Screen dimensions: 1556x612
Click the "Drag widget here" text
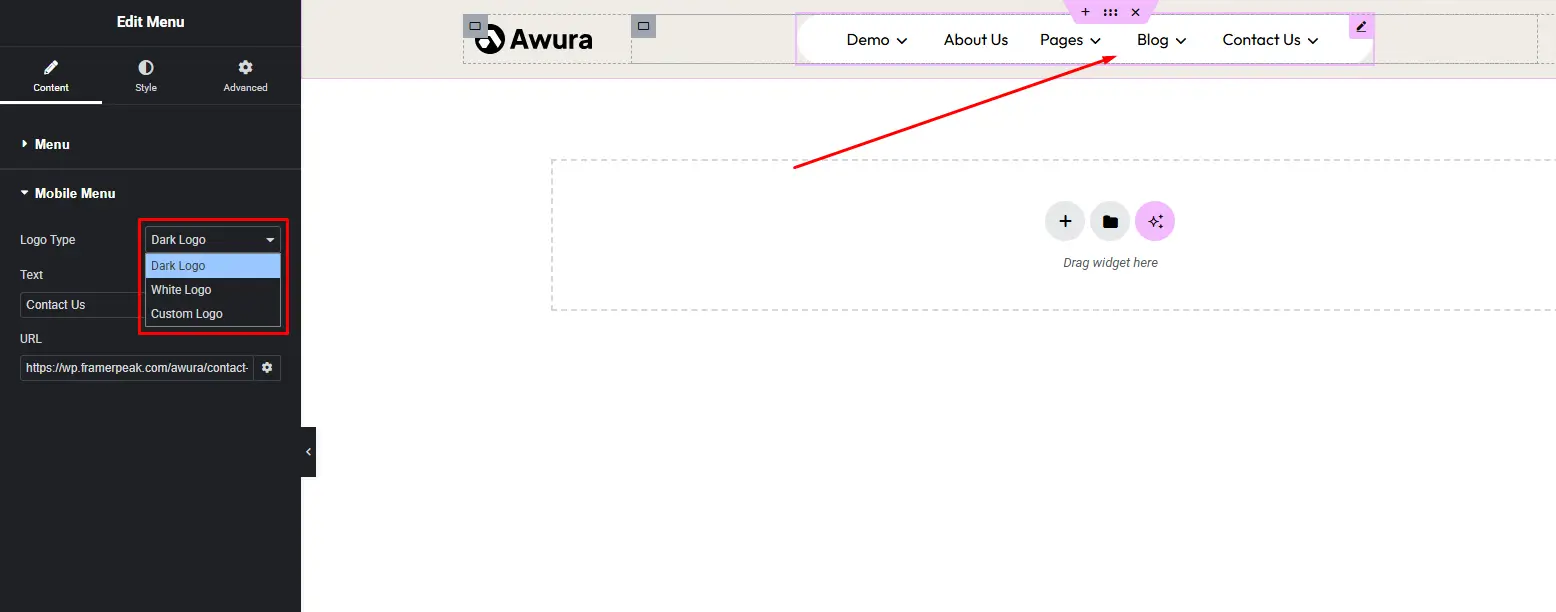pyautogui.click(x=1110, y=263)
